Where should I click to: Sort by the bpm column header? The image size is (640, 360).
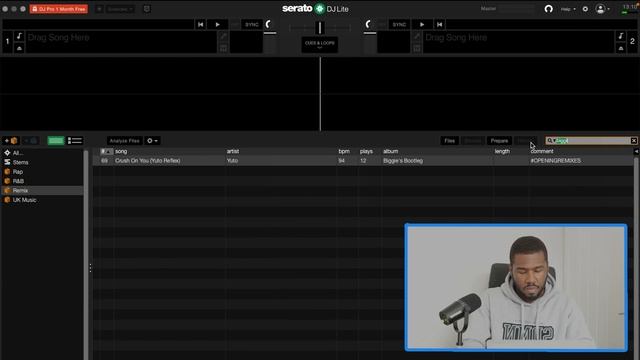click(344, 151)
